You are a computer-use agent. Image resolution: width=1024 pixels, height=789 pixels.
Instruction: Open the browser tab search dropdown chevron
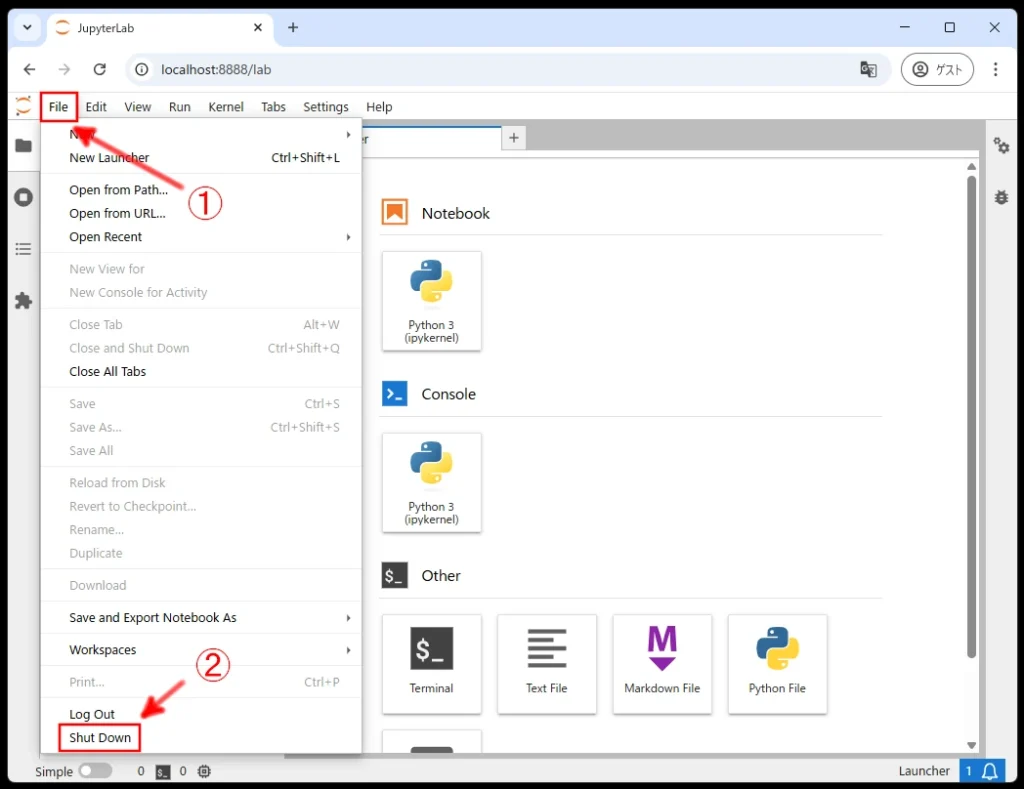point(27,27)
